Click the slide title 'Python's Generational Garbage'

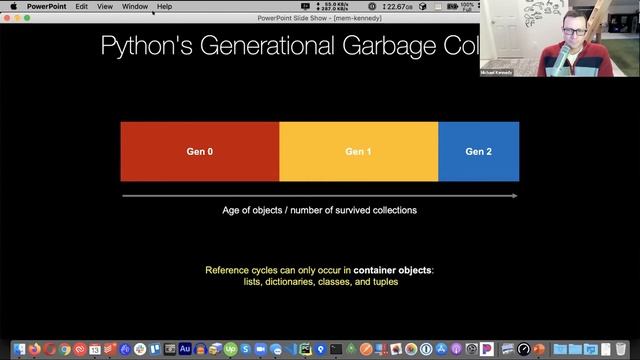269,45
